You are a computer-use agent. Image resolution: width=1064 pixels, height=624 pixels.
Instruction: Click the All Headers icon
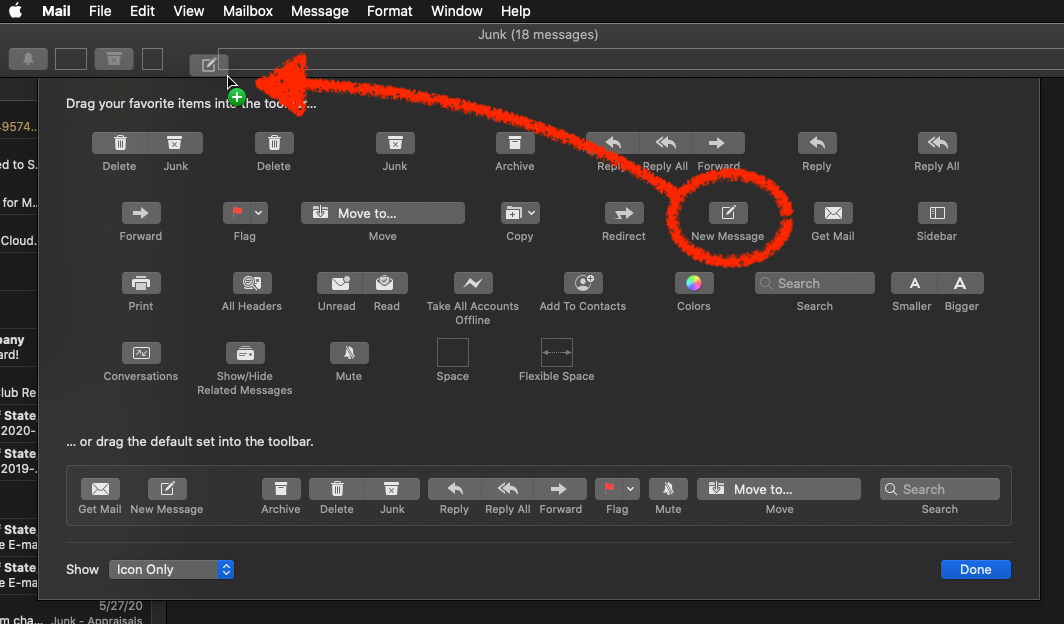(x=252, y=283)
